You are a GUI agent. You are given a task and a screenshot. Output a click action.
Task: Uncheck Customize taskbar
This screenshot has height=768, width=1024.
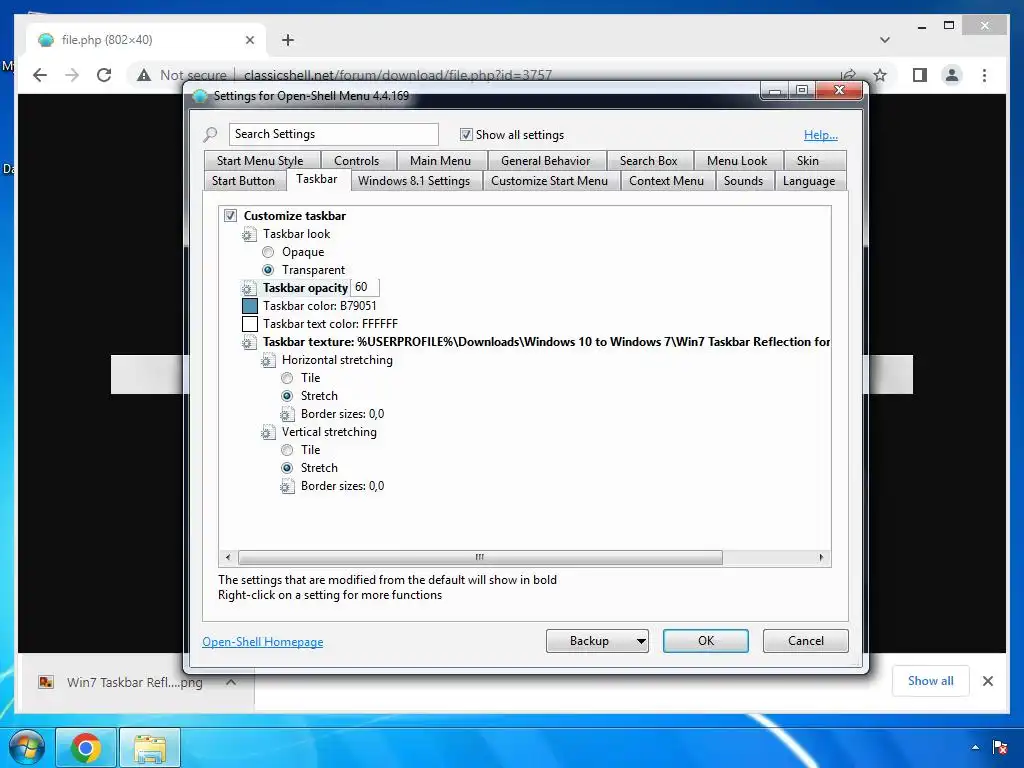230,216
